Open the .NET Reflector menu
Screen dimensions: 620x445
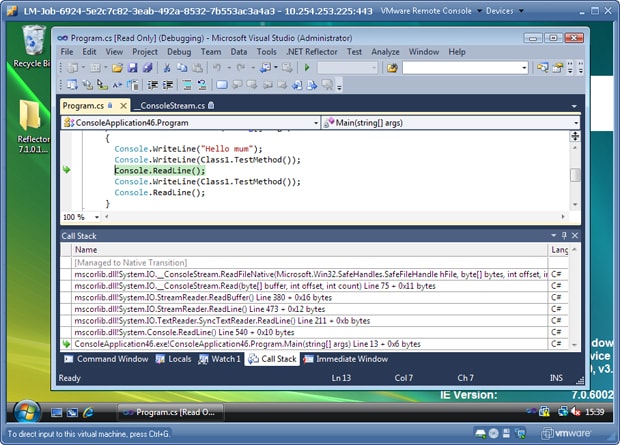[x=312, y=52]
